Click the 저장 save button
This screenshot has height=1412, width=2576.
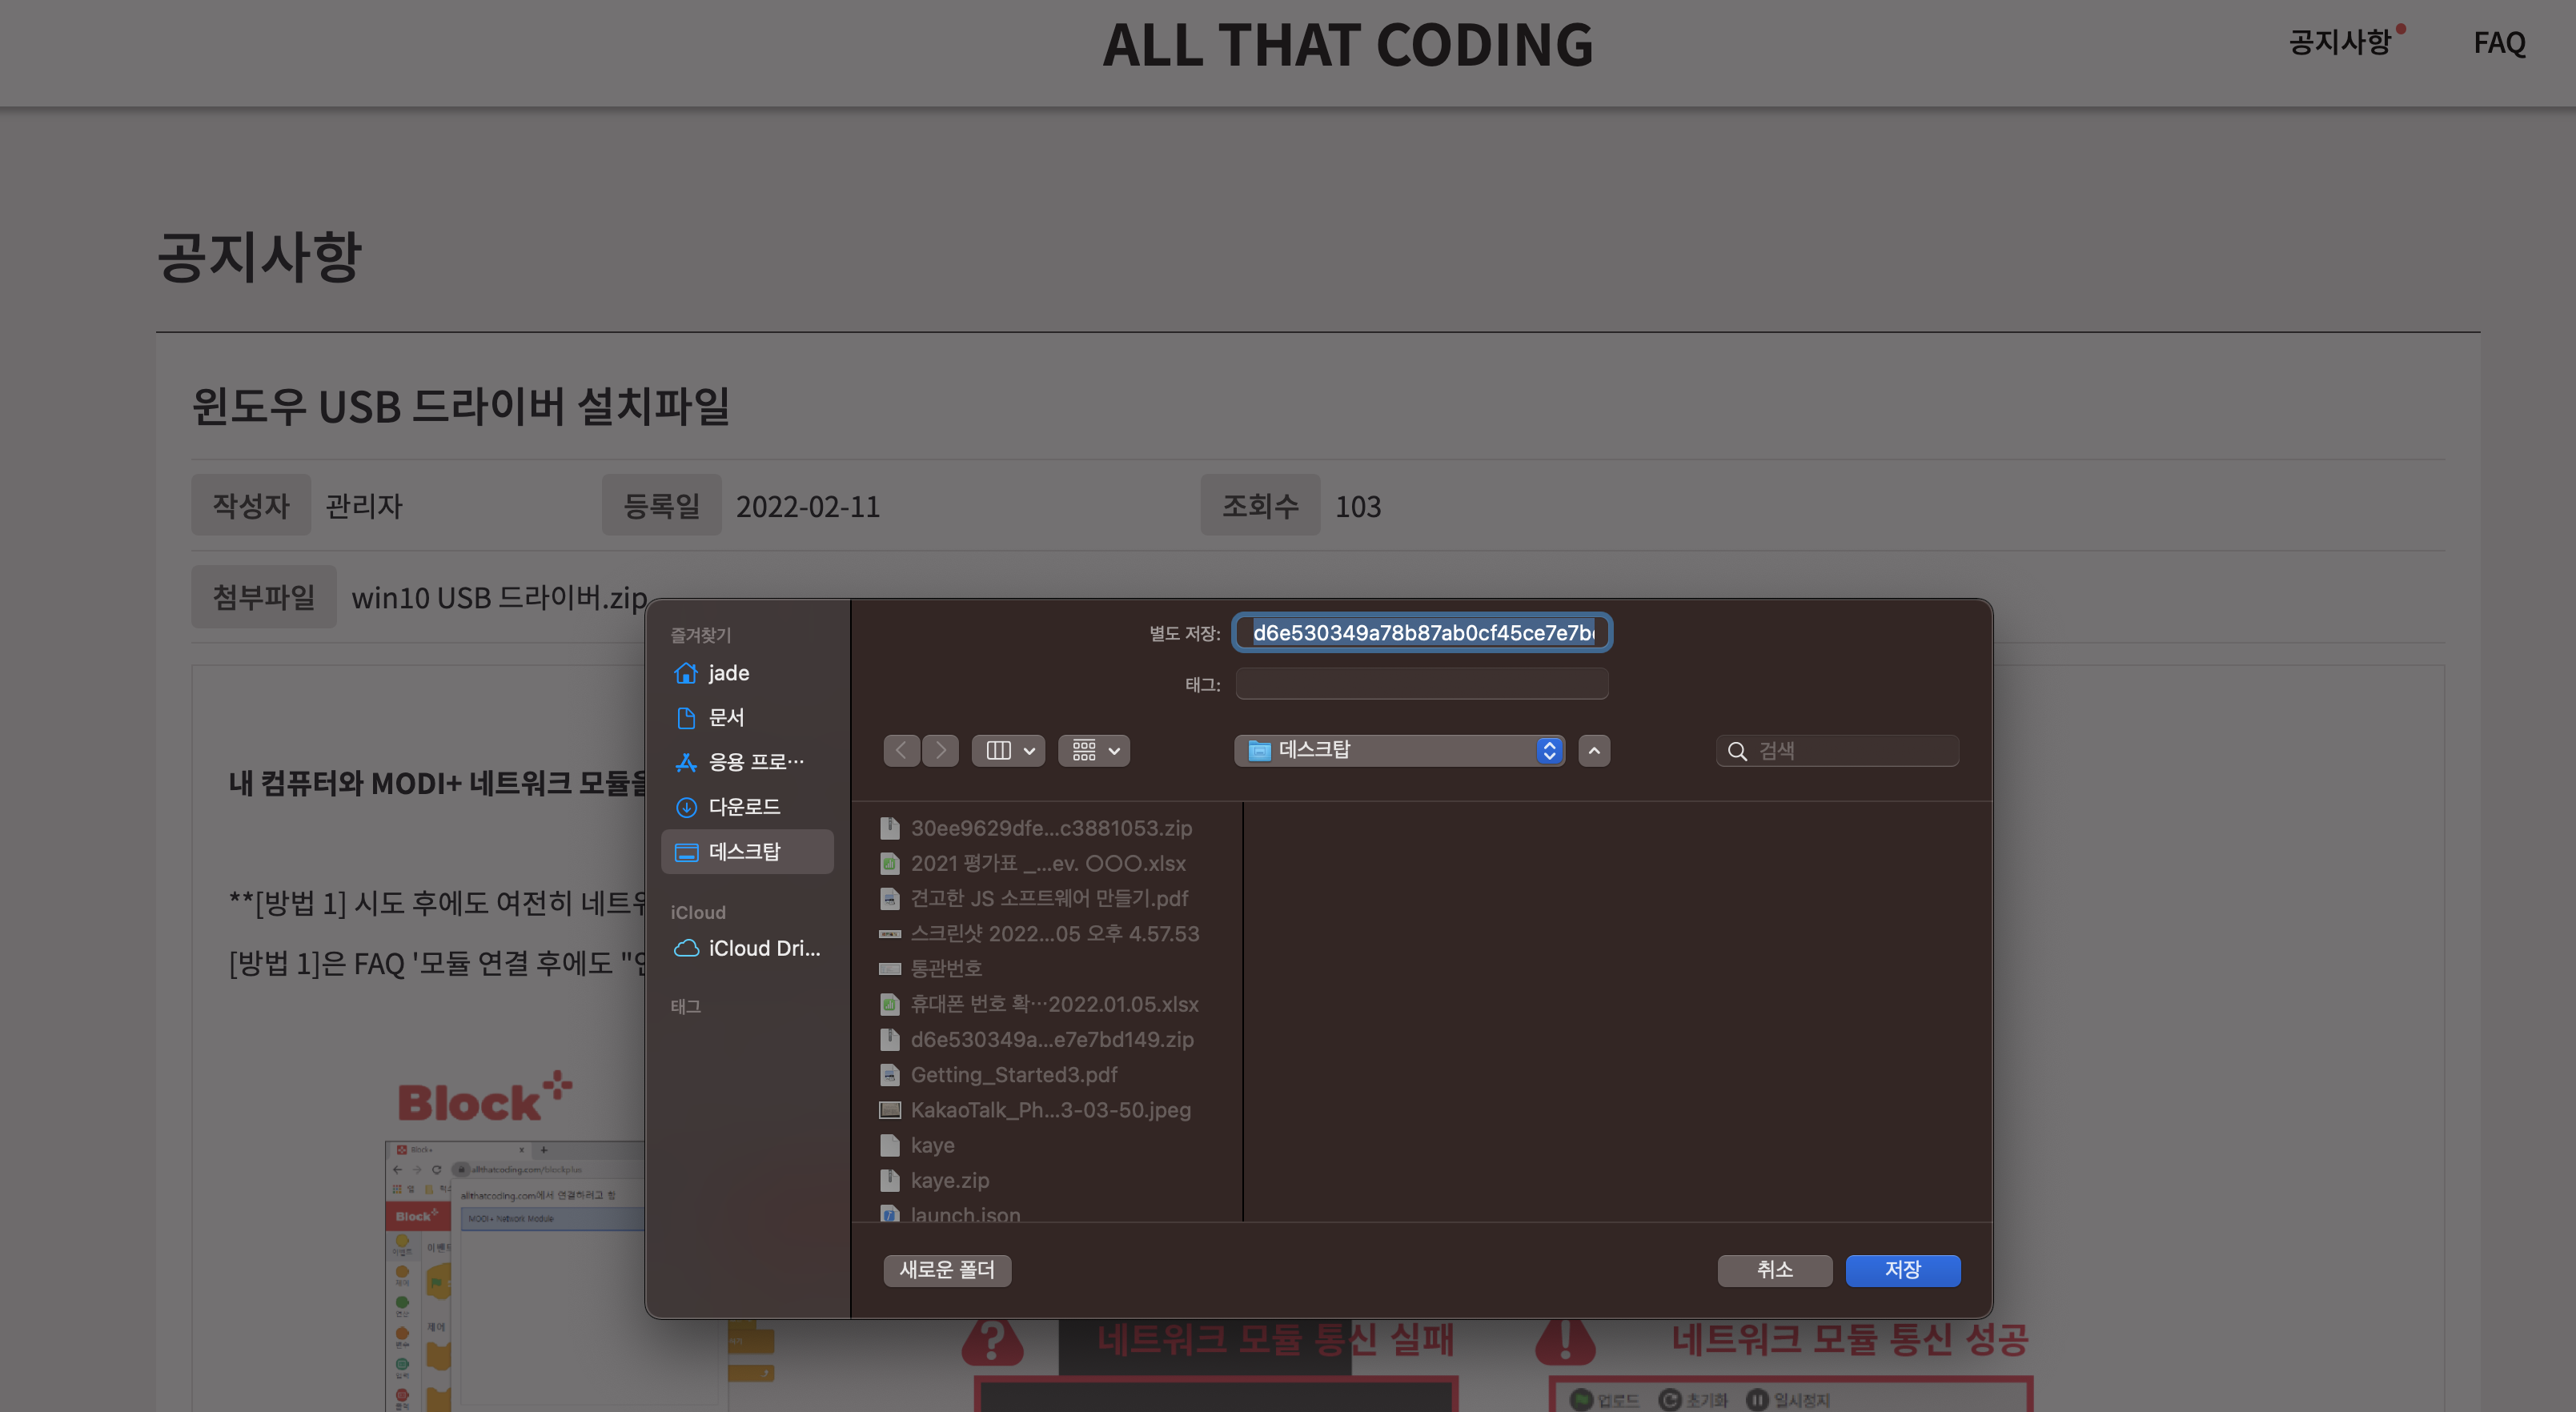1902,1269
